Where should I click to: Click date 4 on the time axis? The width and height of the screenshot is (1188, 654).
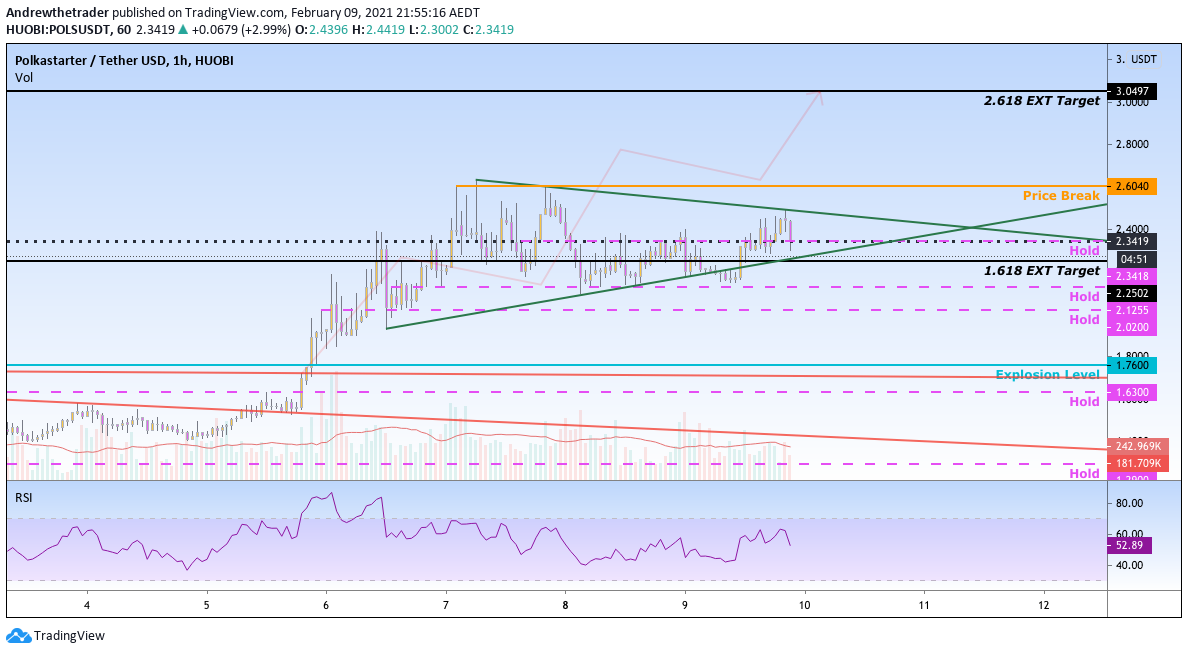pos(87,605)
